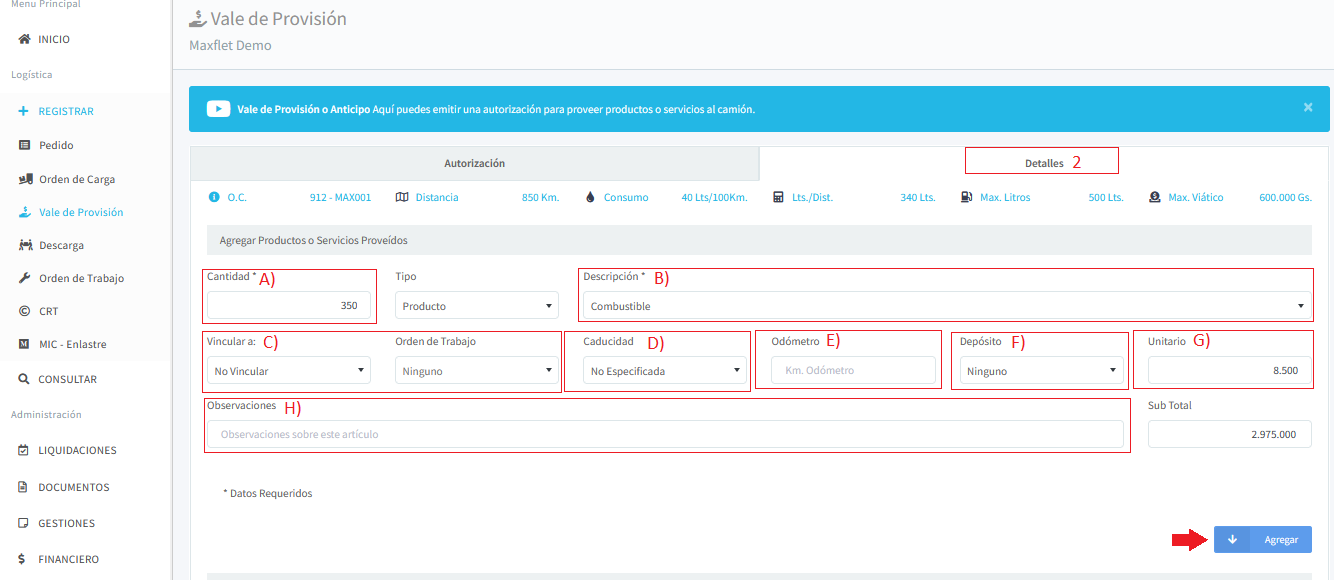Click the Descarga sidebar icon
1334x580 pixels.
click(25, 245)
